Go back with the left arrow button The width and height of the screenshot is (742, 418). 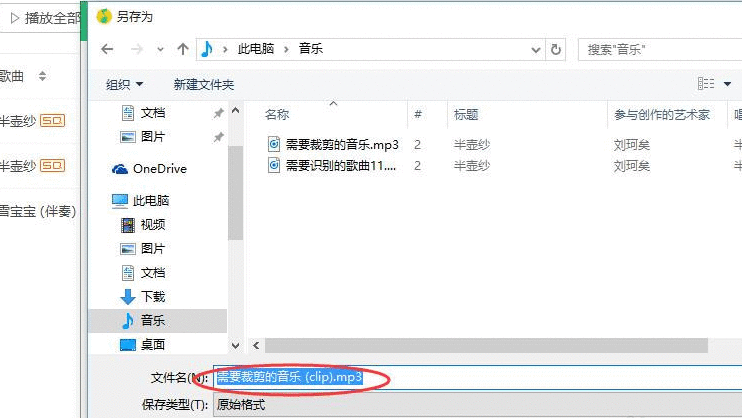click(x=107, y=49)
